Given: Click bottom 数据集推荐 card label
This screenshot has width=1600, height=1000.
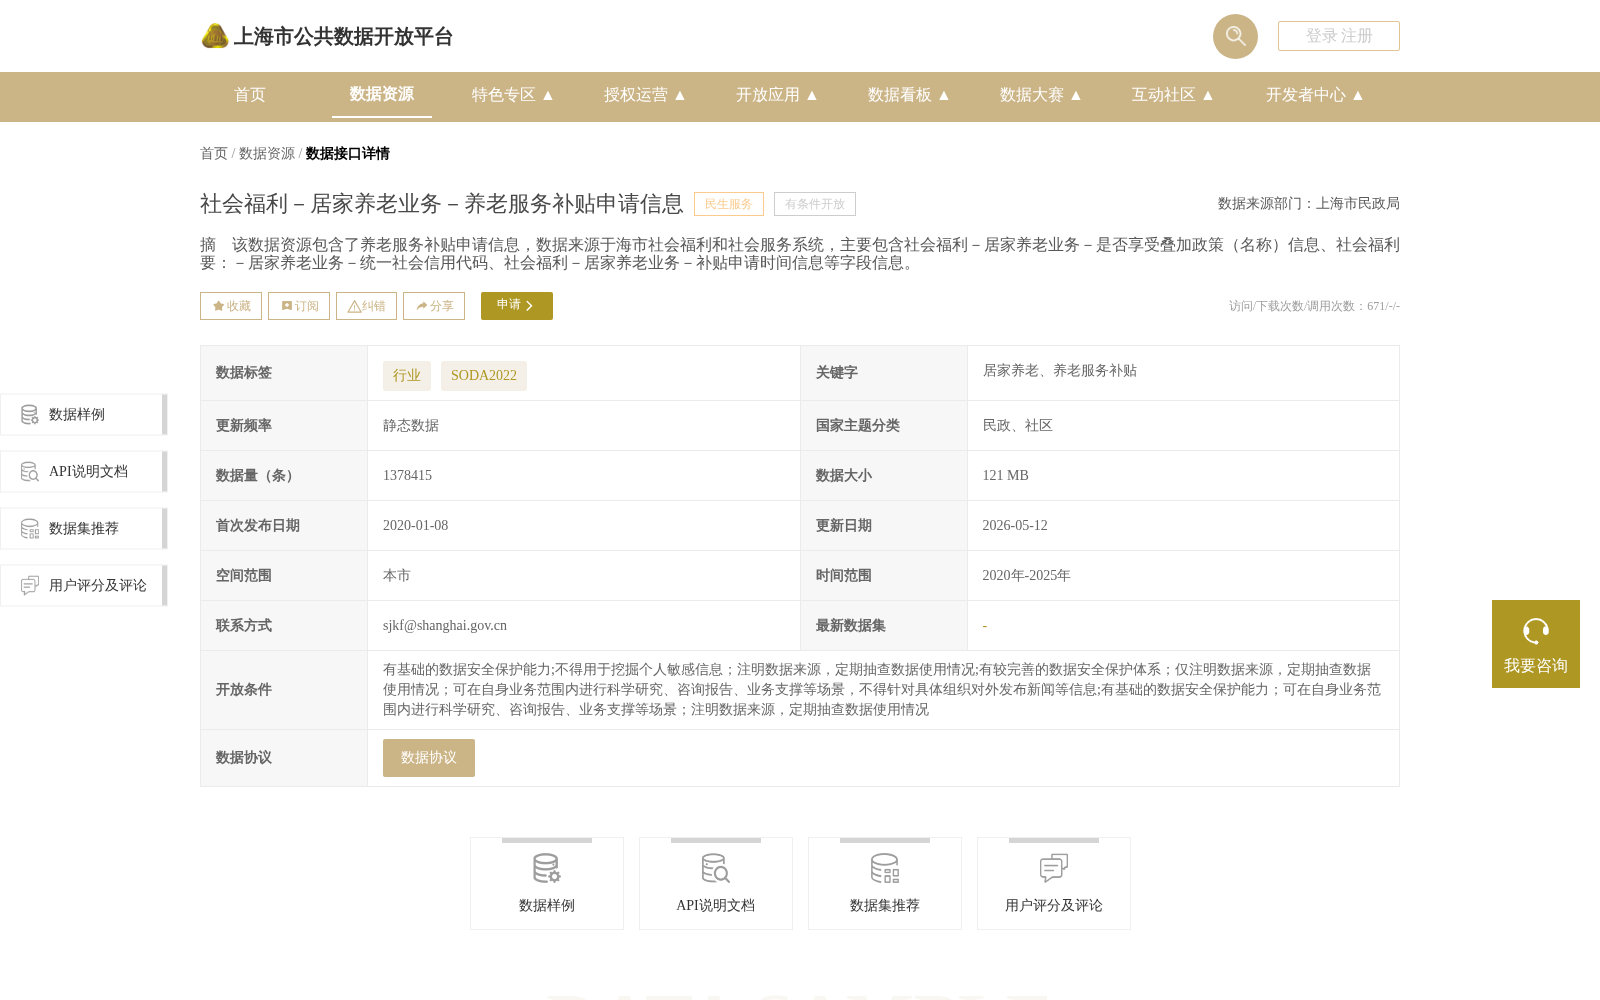Looking at the screenshot, I should tap(885, 905).
